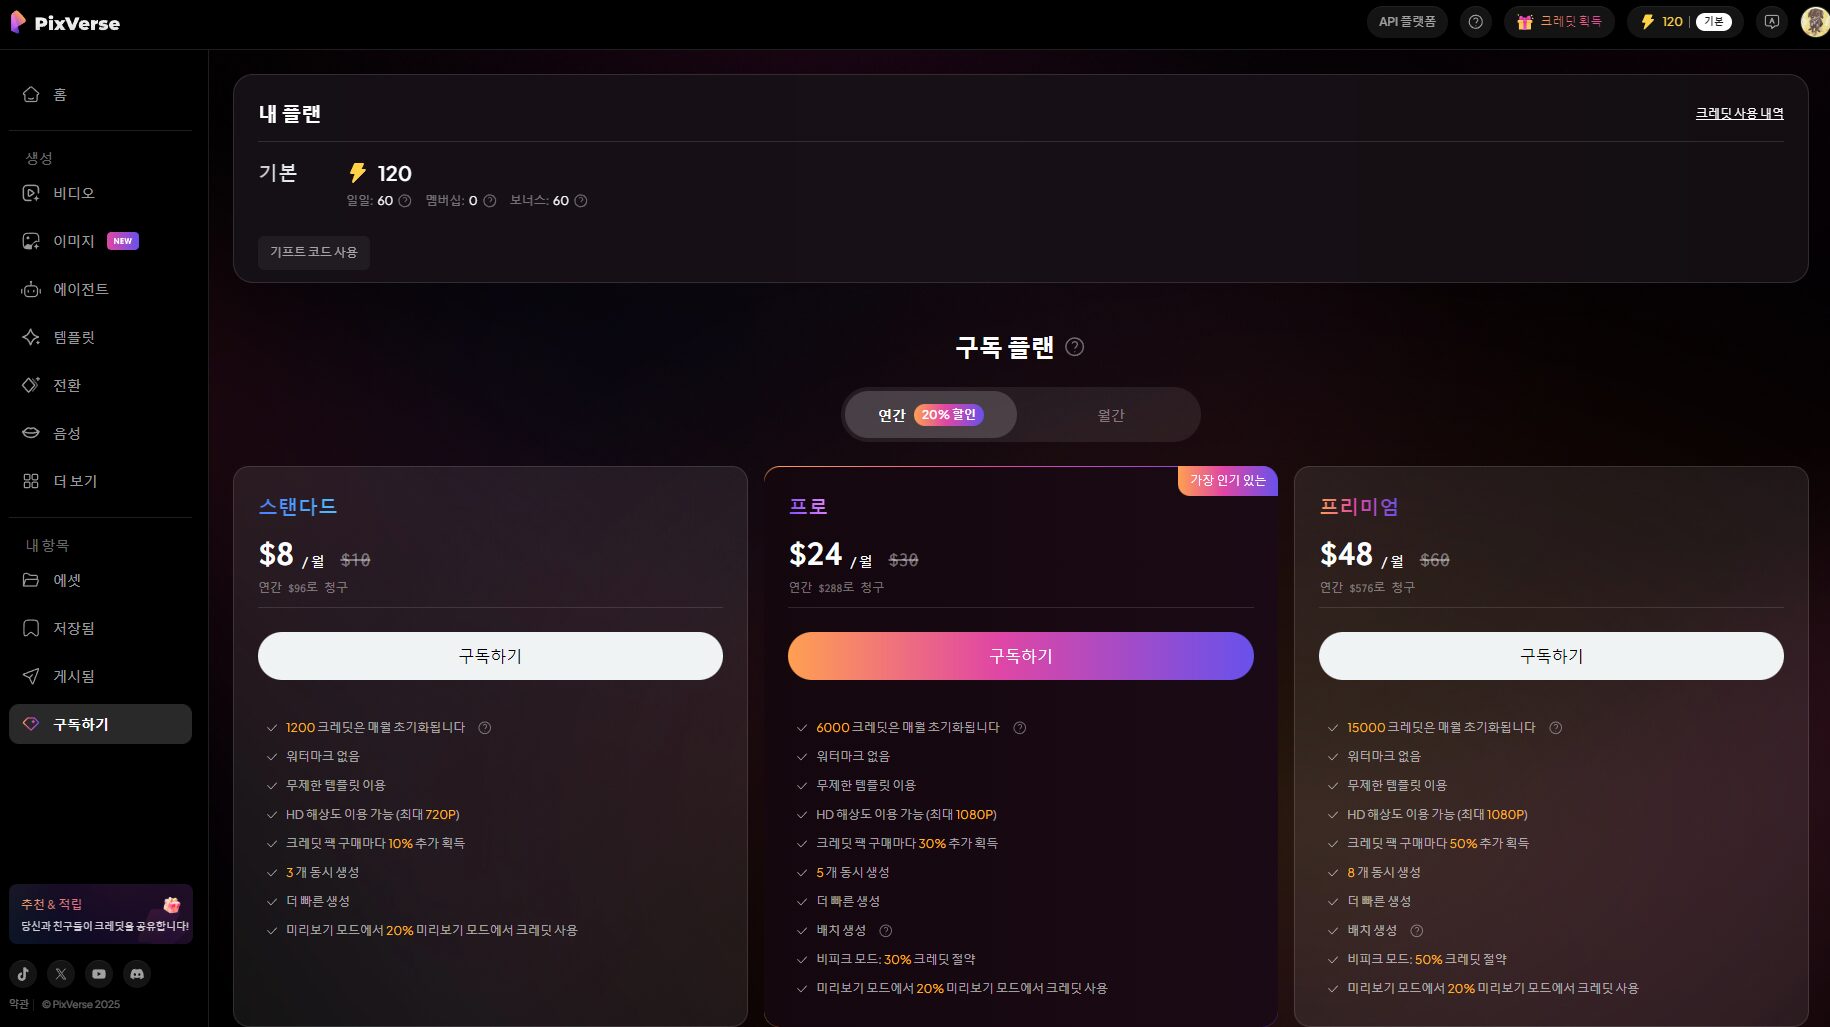Go to 홈 in the sidebar
1830x1027 pixels.
(x=58, y=93)
